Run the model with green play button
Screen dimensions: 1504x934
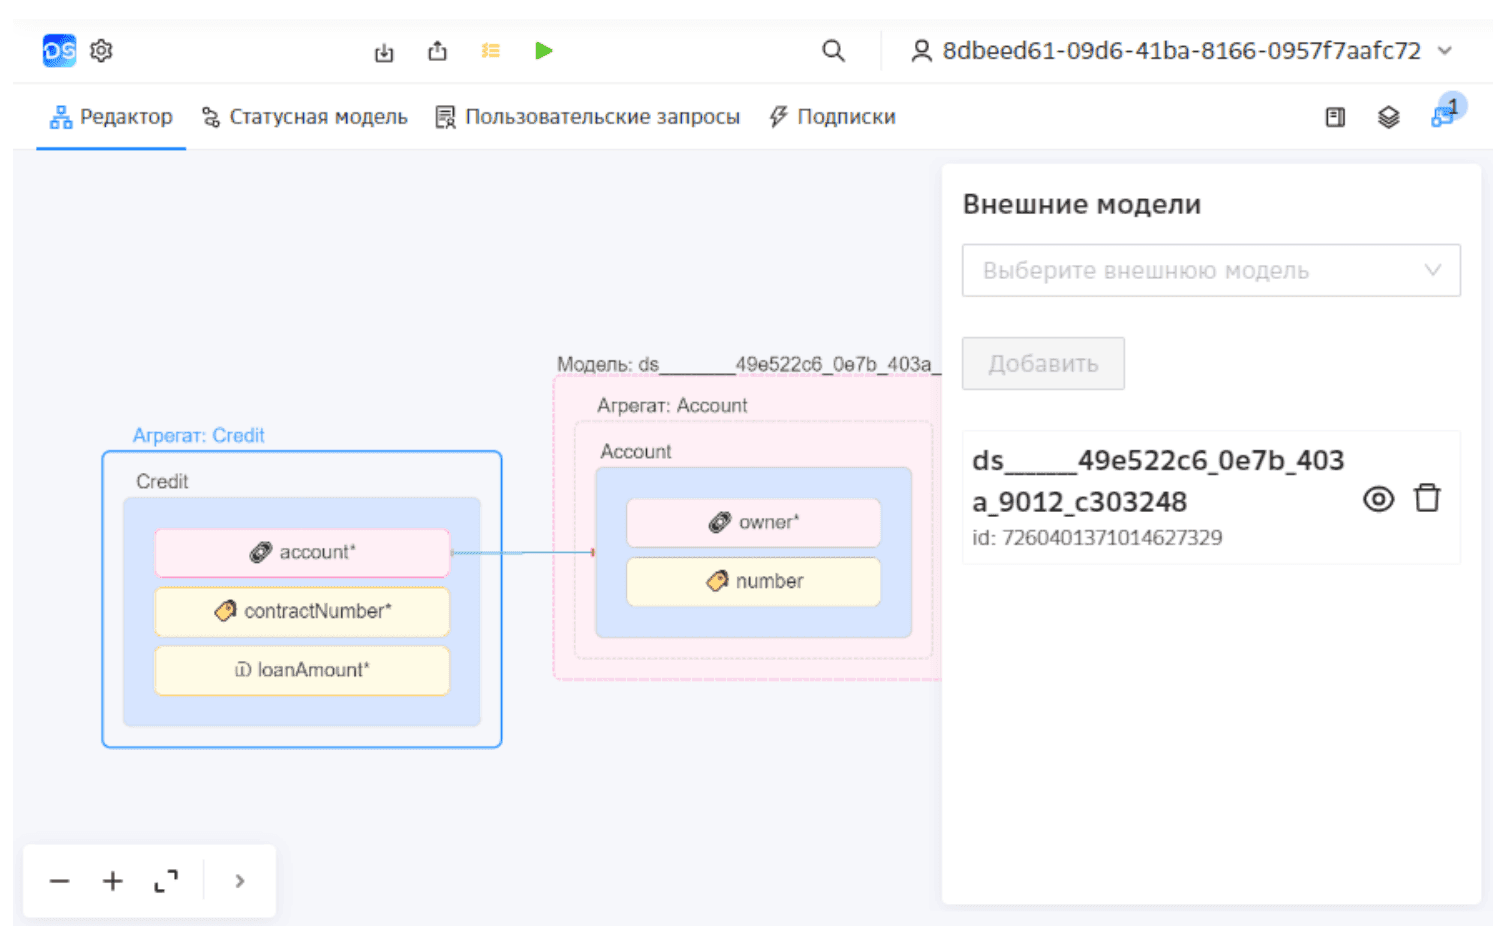543,51
